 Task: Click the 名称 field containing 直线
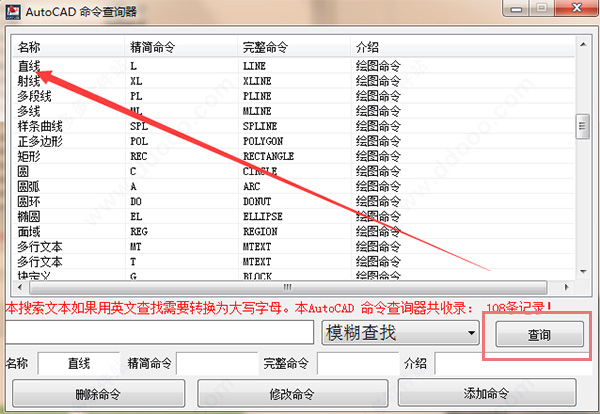coord(79,363)
